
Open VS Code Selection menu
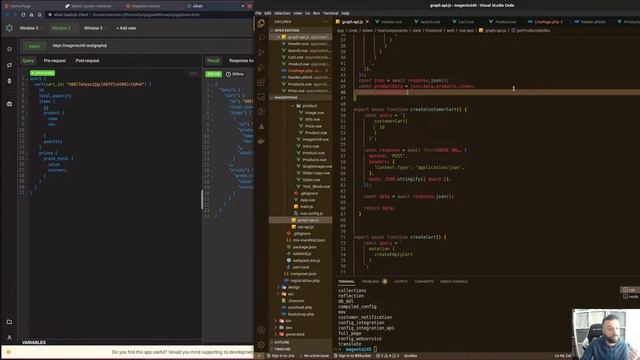click(x=282, y=13)
